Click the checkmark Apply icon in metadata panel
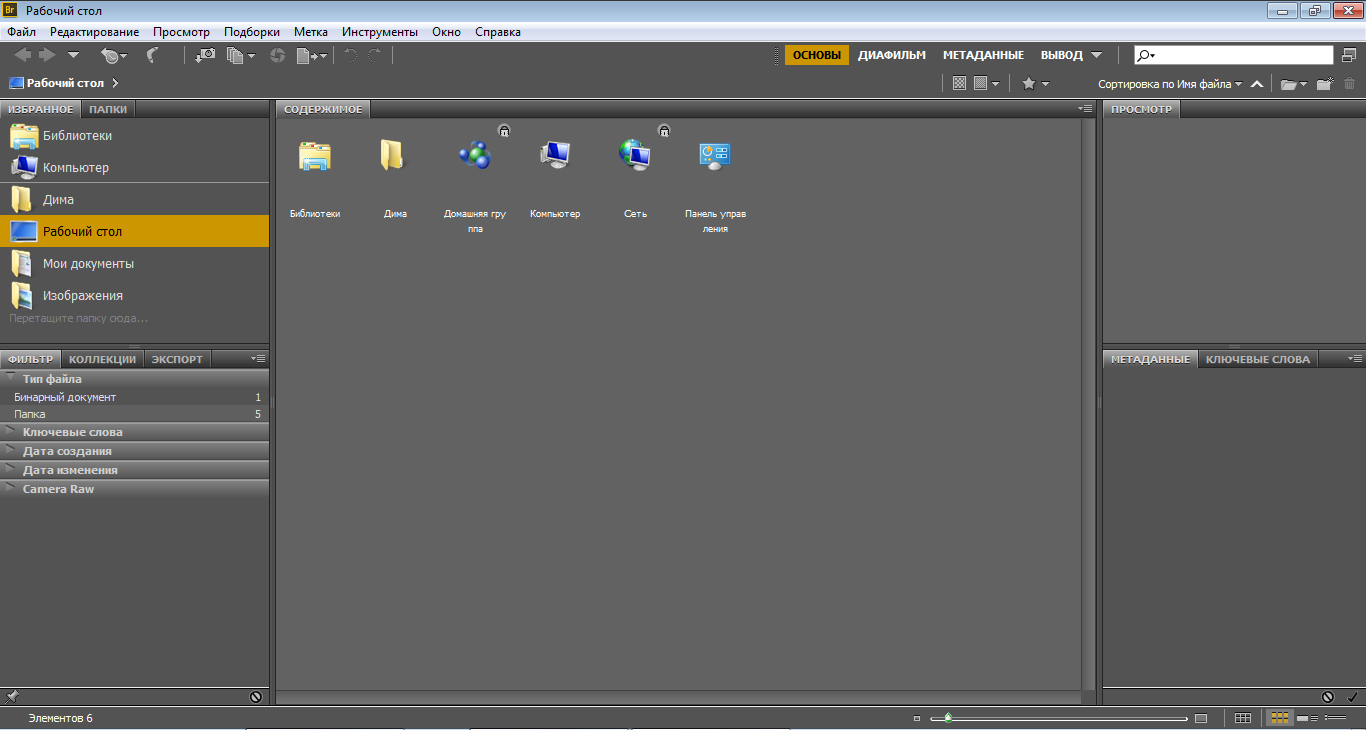Screen dimensions: 1366x730 point(1352,697)
